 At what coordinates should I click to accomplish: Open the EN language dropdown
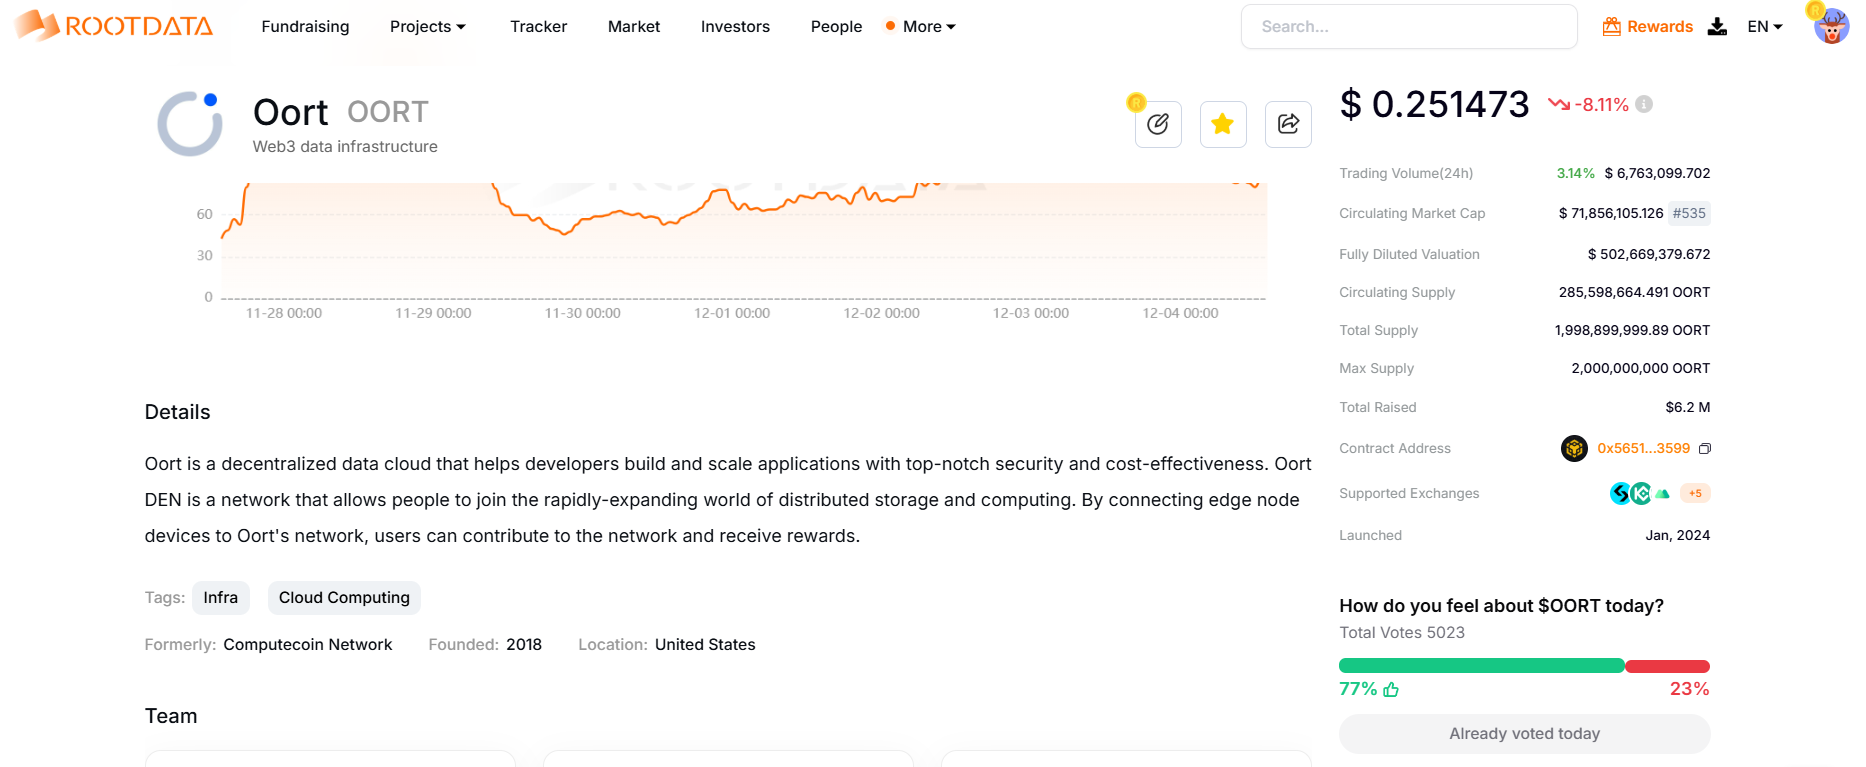tap(1765, 27)
